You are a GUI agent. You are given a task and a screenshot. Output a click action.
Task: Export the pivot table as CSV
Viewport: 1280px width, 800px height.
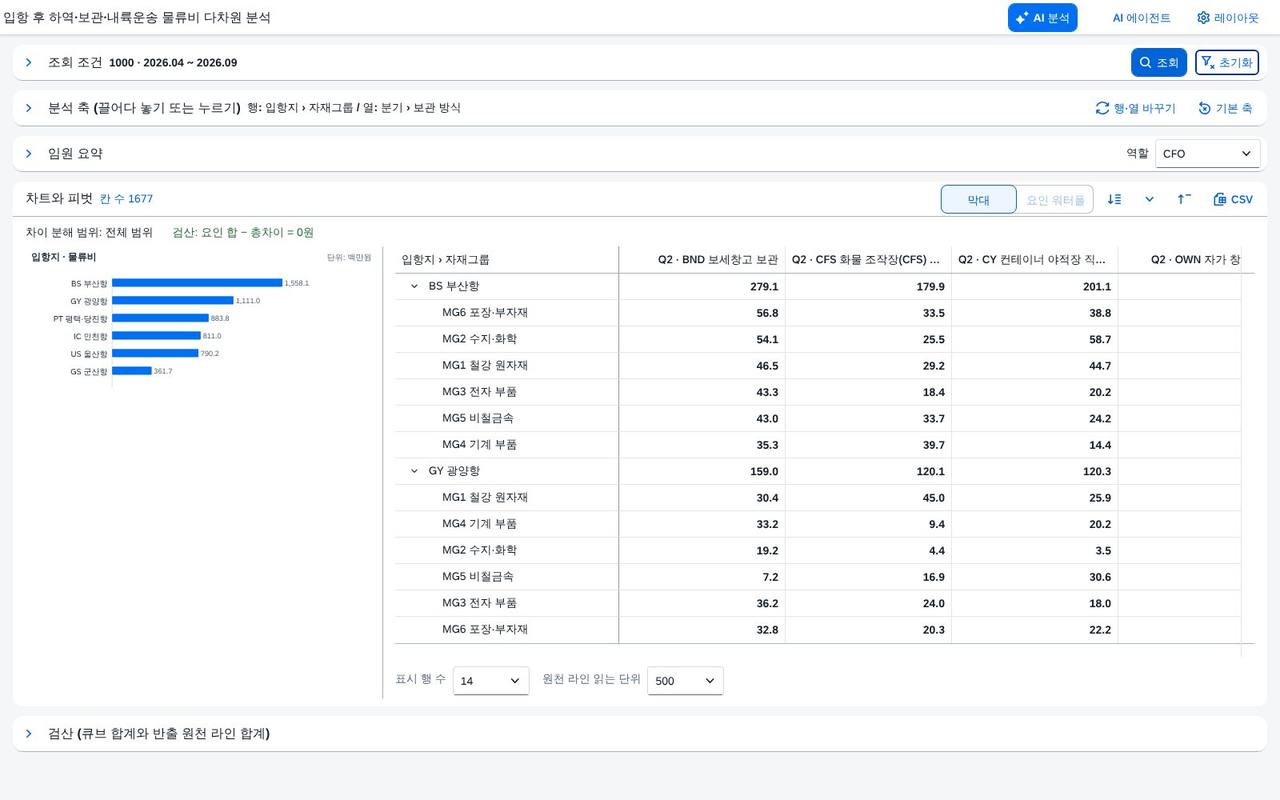click(x=1233, y=199)
